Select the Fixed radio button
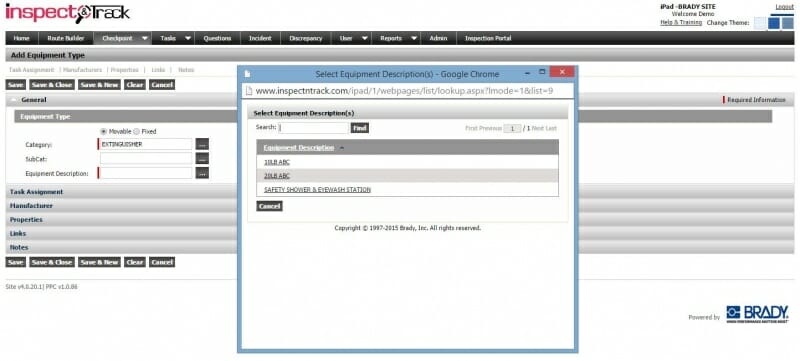 (x=136, y=131)
